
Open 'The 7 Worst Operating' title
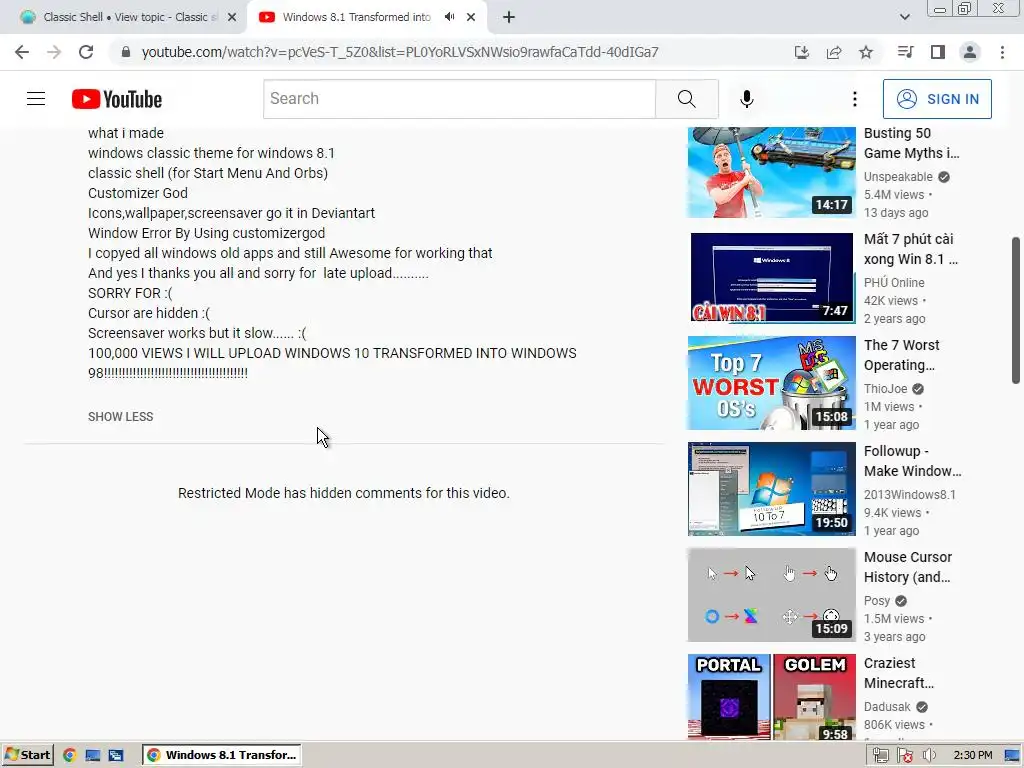click(x=901, y=355)
